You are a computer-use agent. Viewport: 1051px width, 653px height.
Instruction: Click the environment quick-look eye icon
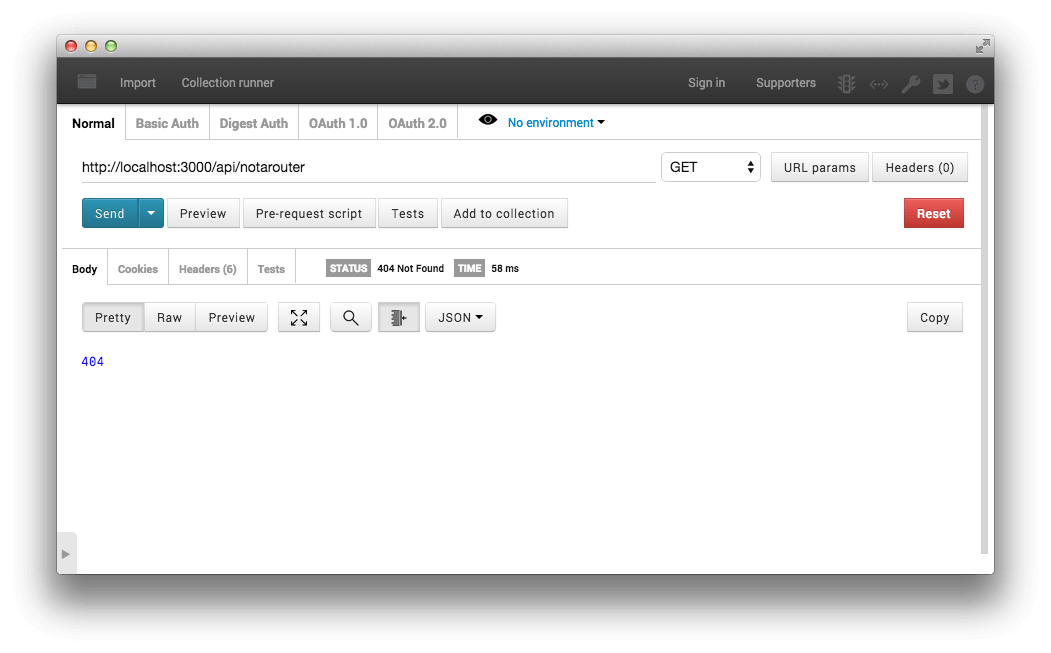488,119
